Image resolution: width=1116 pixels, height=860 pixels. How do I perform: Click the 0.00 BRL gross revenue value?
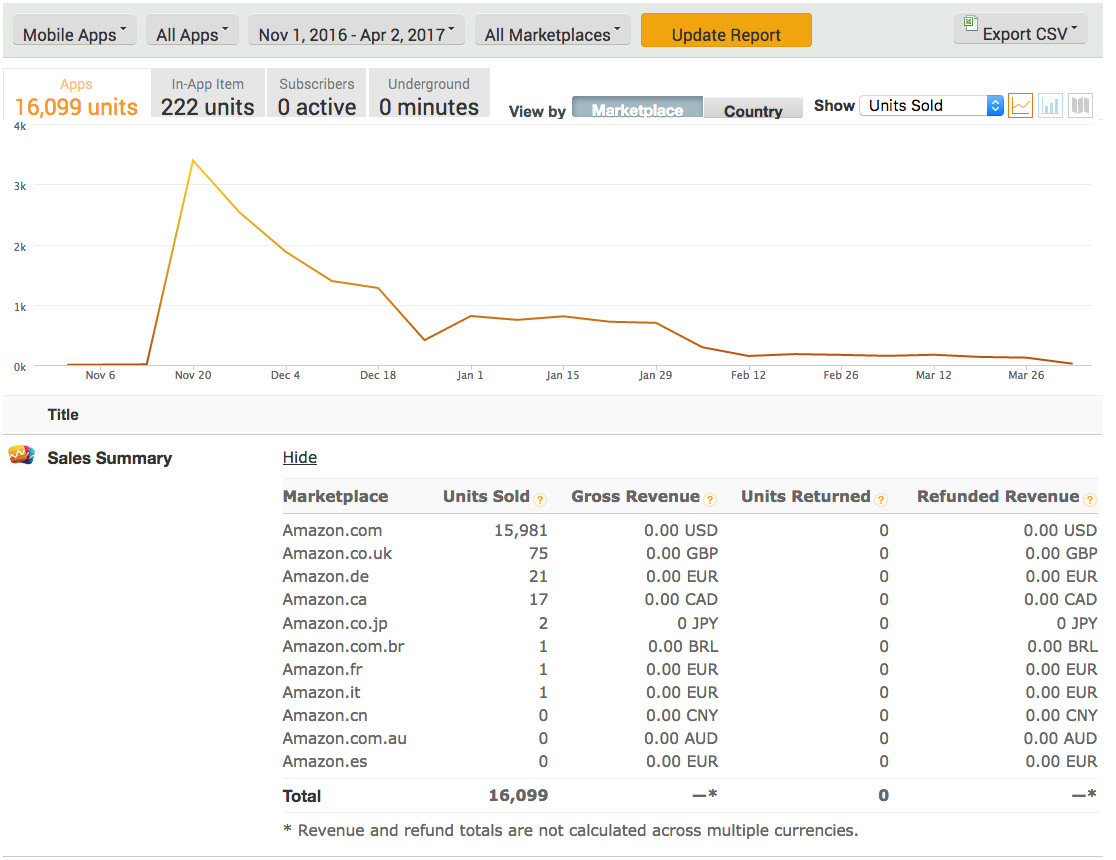click(x=683, y=646)
